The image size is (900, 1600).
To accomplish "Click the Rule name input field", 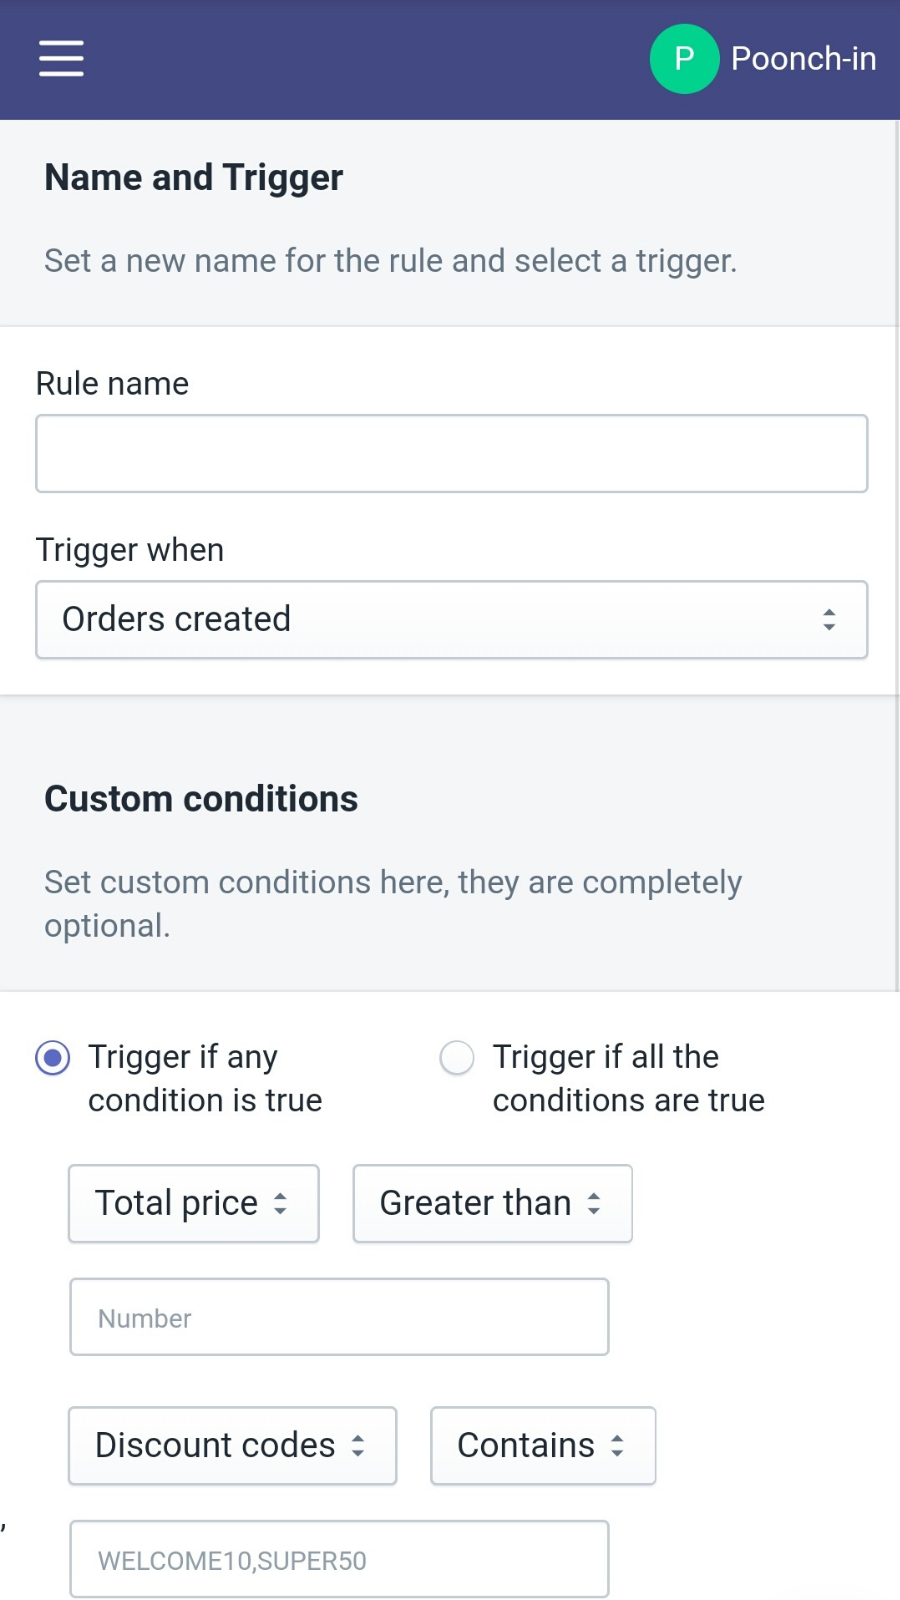I will tap(450, 453).
